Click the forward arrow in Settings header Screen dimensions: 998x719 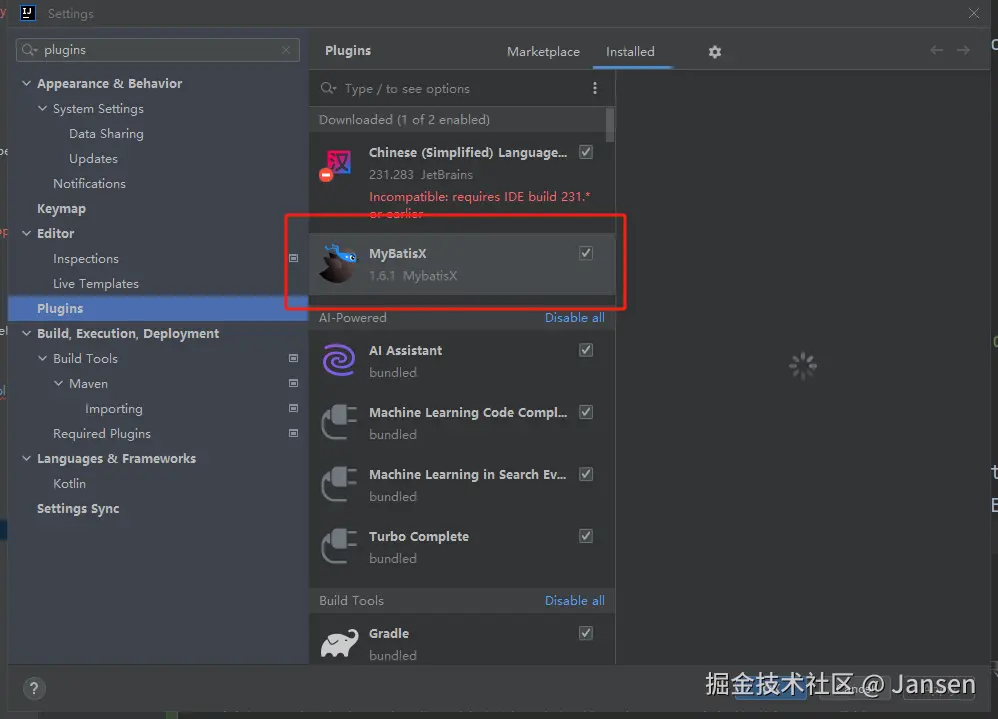(x=964, y=50)
